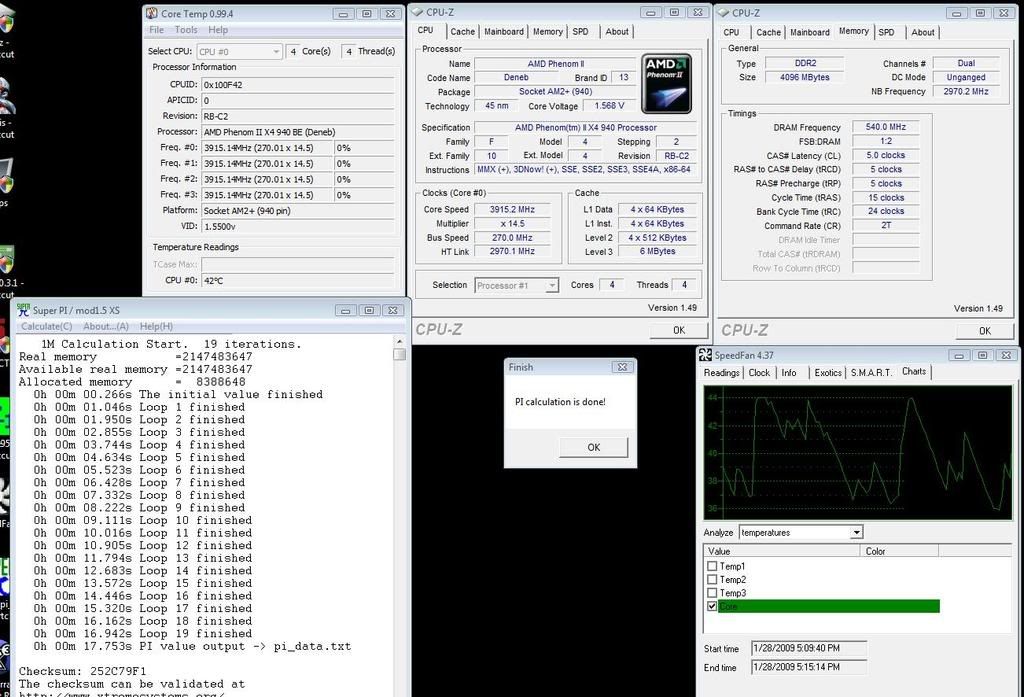The image size is (1024, 697).
Task: Open Help(H) menu in Super PI
Action: point(156,326)
